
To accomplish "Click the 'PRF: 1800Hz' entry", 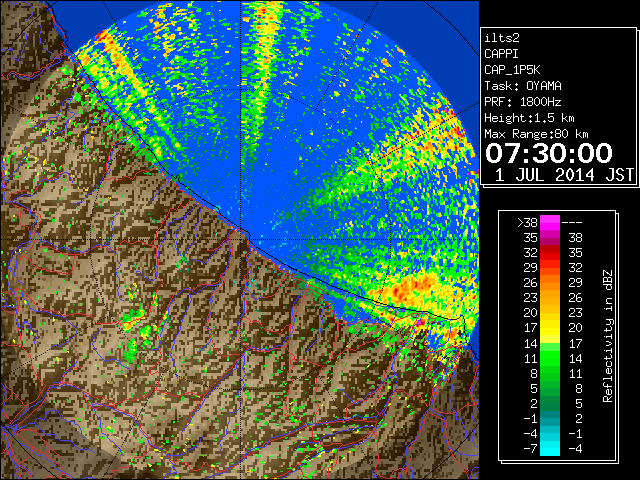I will click(523, 102).
